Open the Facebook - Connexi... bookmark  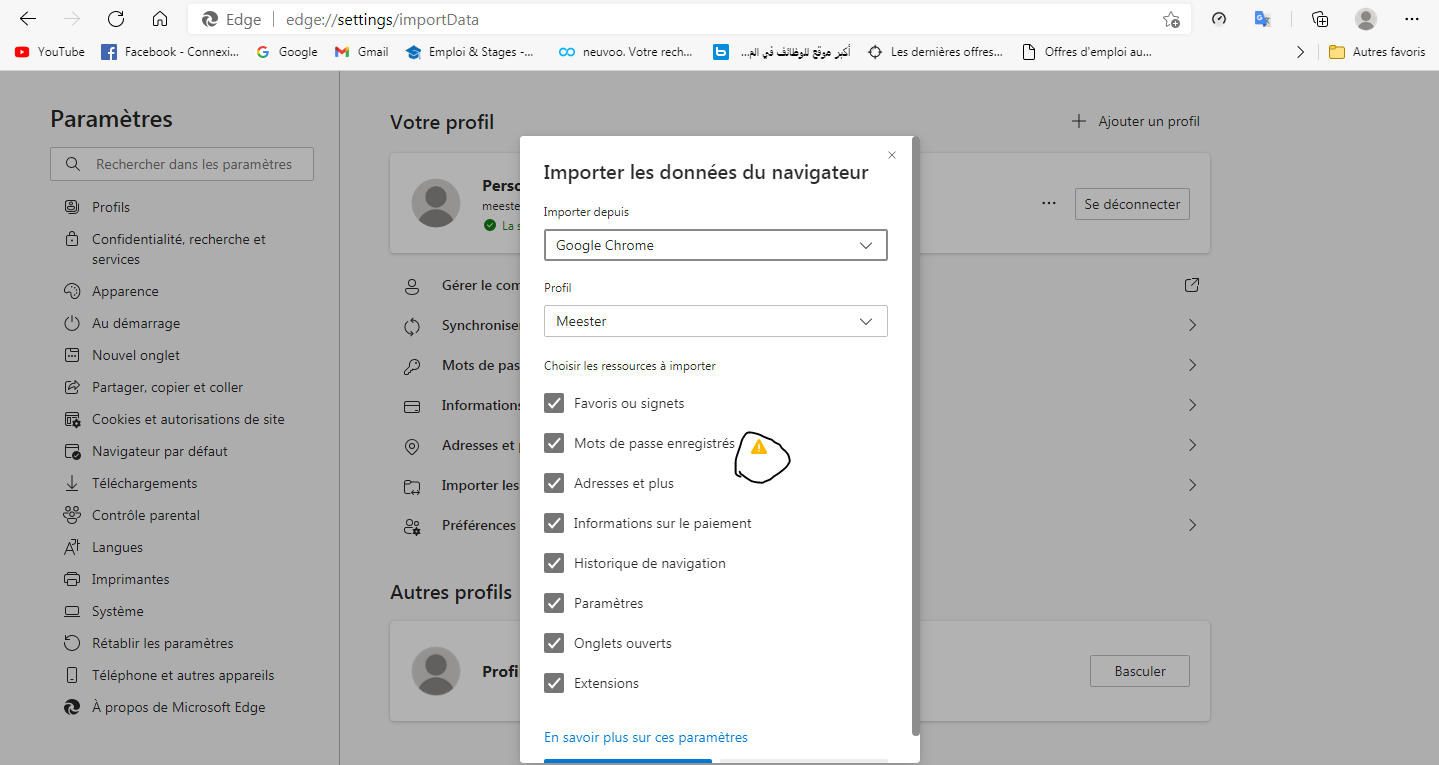click(170, 52)
